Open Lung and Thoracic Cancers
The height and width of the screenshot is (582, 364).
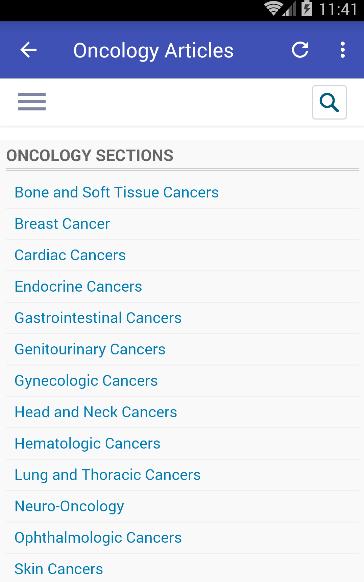pos(108,475)
